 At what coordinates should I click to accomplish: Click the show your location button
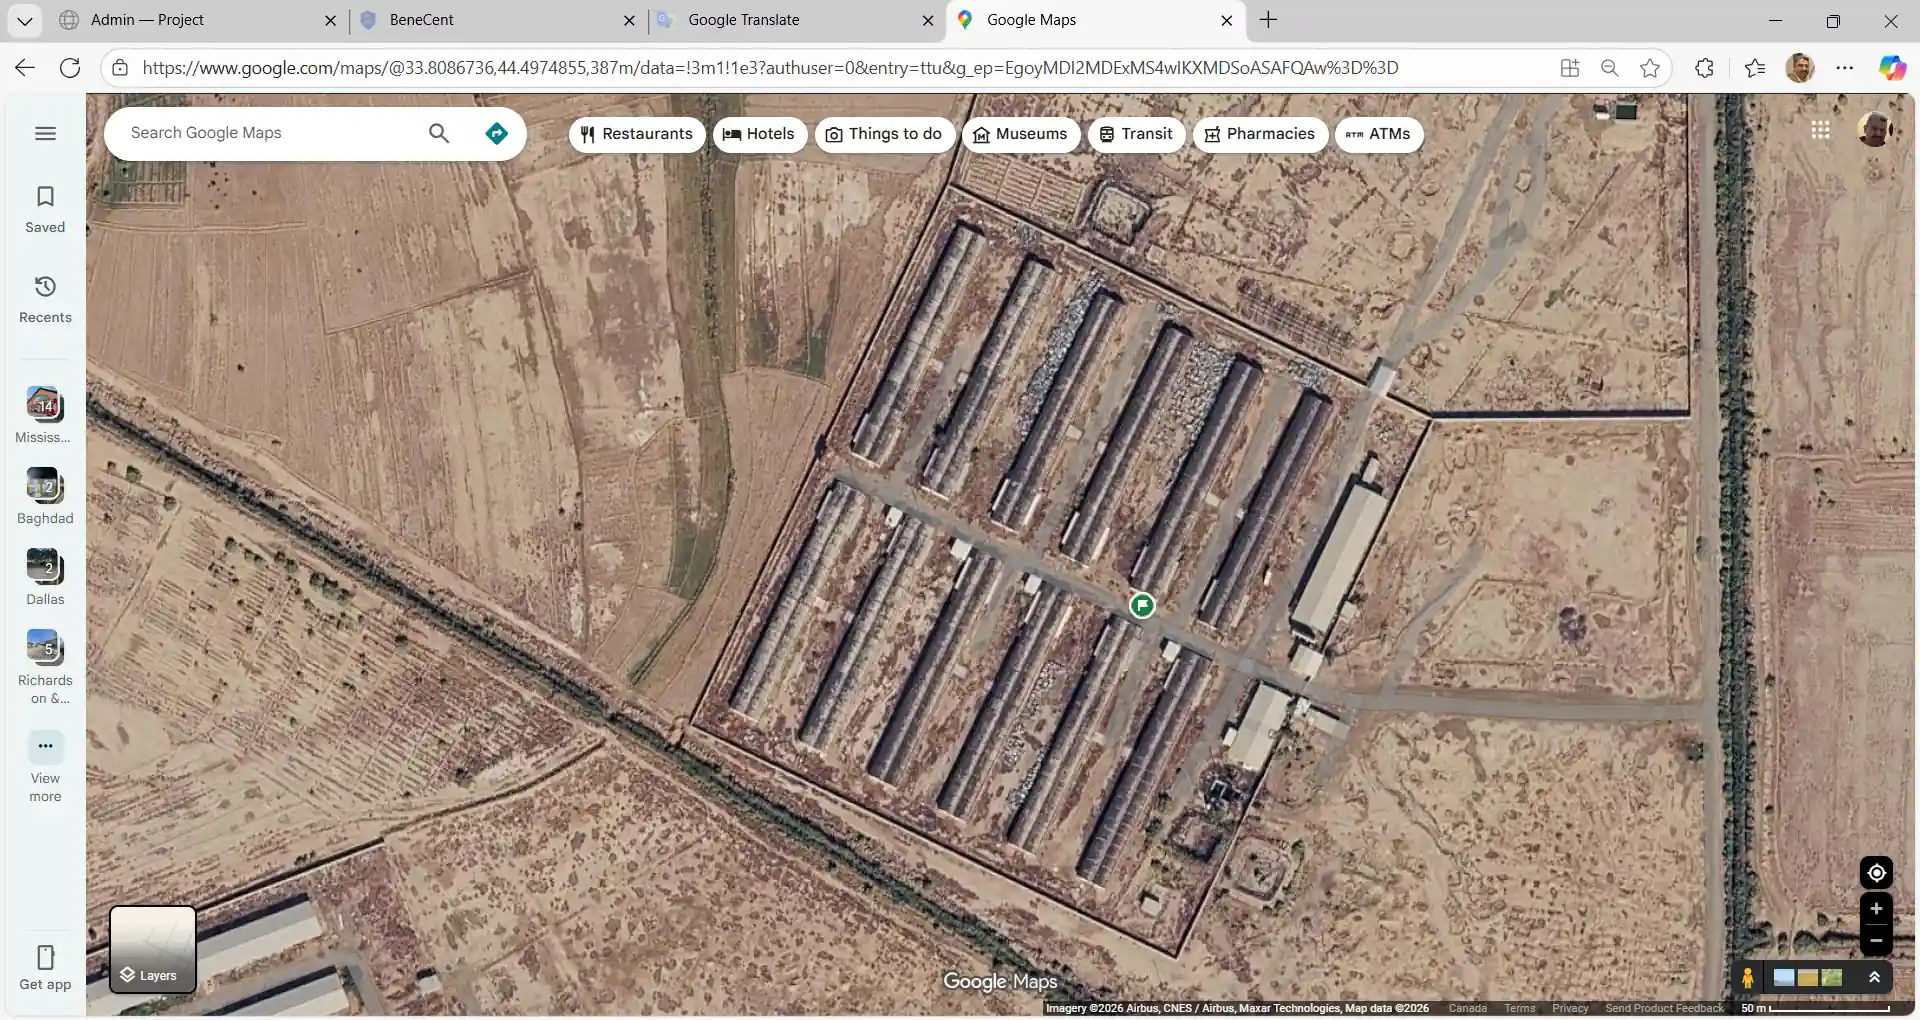[1876, 873]
